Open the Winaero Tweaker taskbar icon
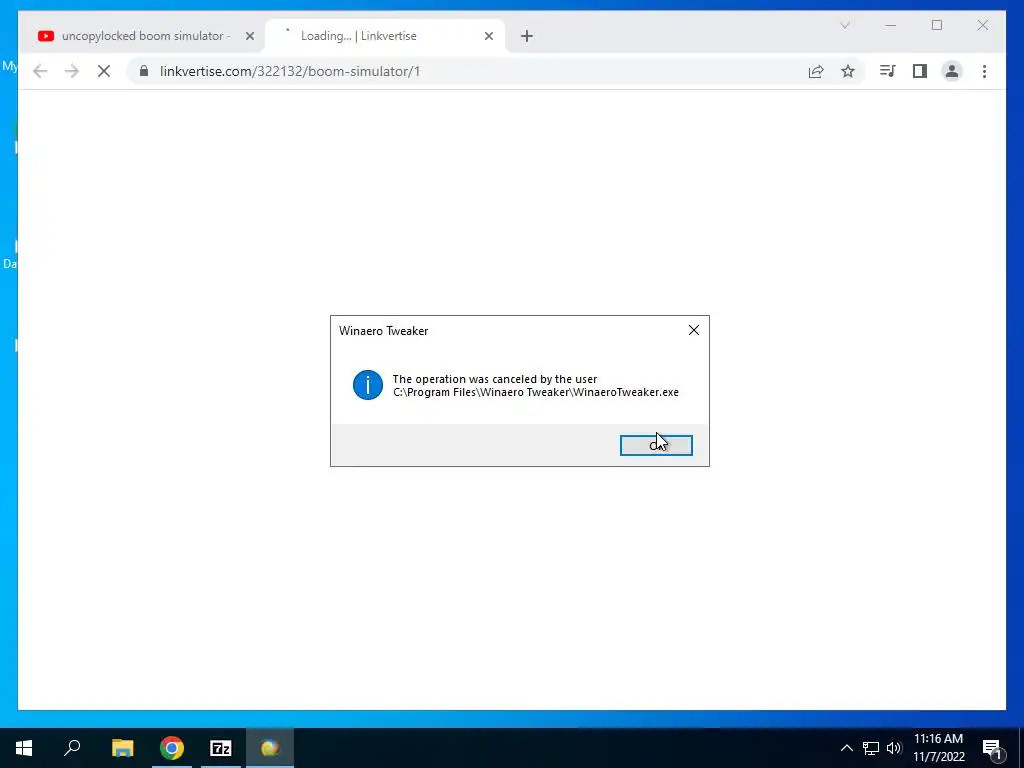 (x=270, y=748)
